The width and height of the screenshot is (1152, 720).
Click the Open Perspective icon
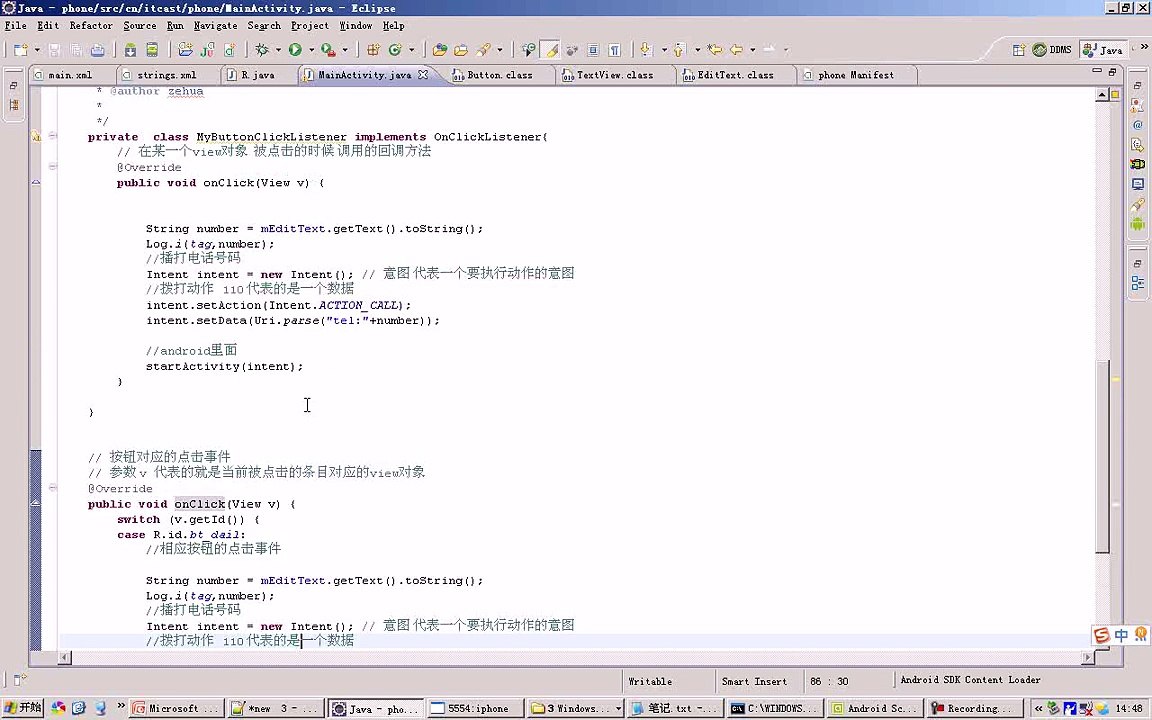[1019, 50]
